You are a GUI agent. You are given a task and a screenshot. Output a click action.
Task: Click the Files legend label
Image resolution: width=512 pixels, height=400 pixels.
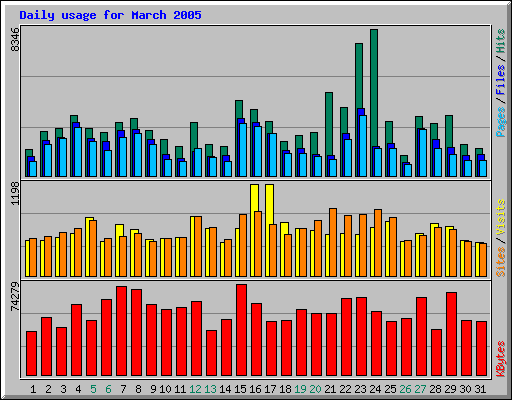tap(501, 79)
